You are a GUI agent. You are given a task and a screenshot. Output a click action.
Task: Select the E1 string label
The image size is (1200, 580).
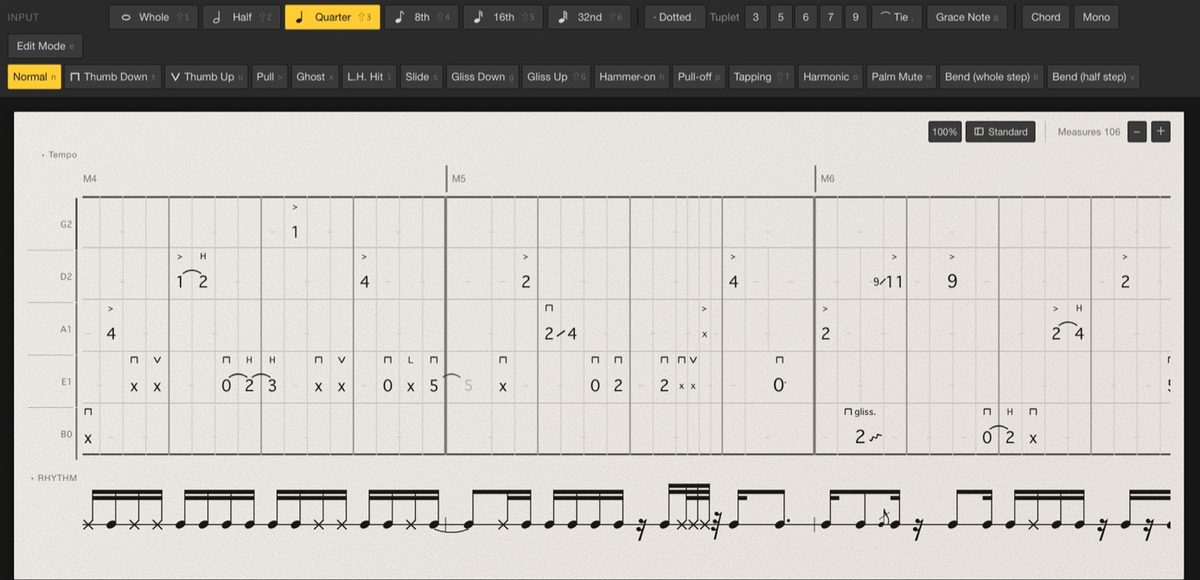pos(66,380)
